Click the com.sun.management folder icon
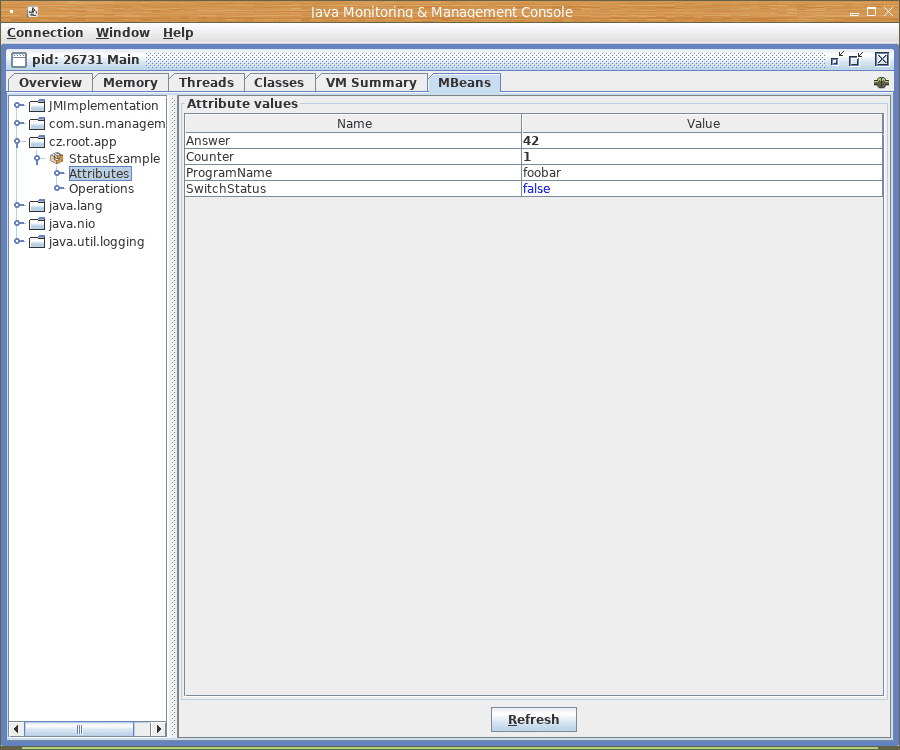Image resolution: width=900 pixels, height=750 pixels. [37, 123]
